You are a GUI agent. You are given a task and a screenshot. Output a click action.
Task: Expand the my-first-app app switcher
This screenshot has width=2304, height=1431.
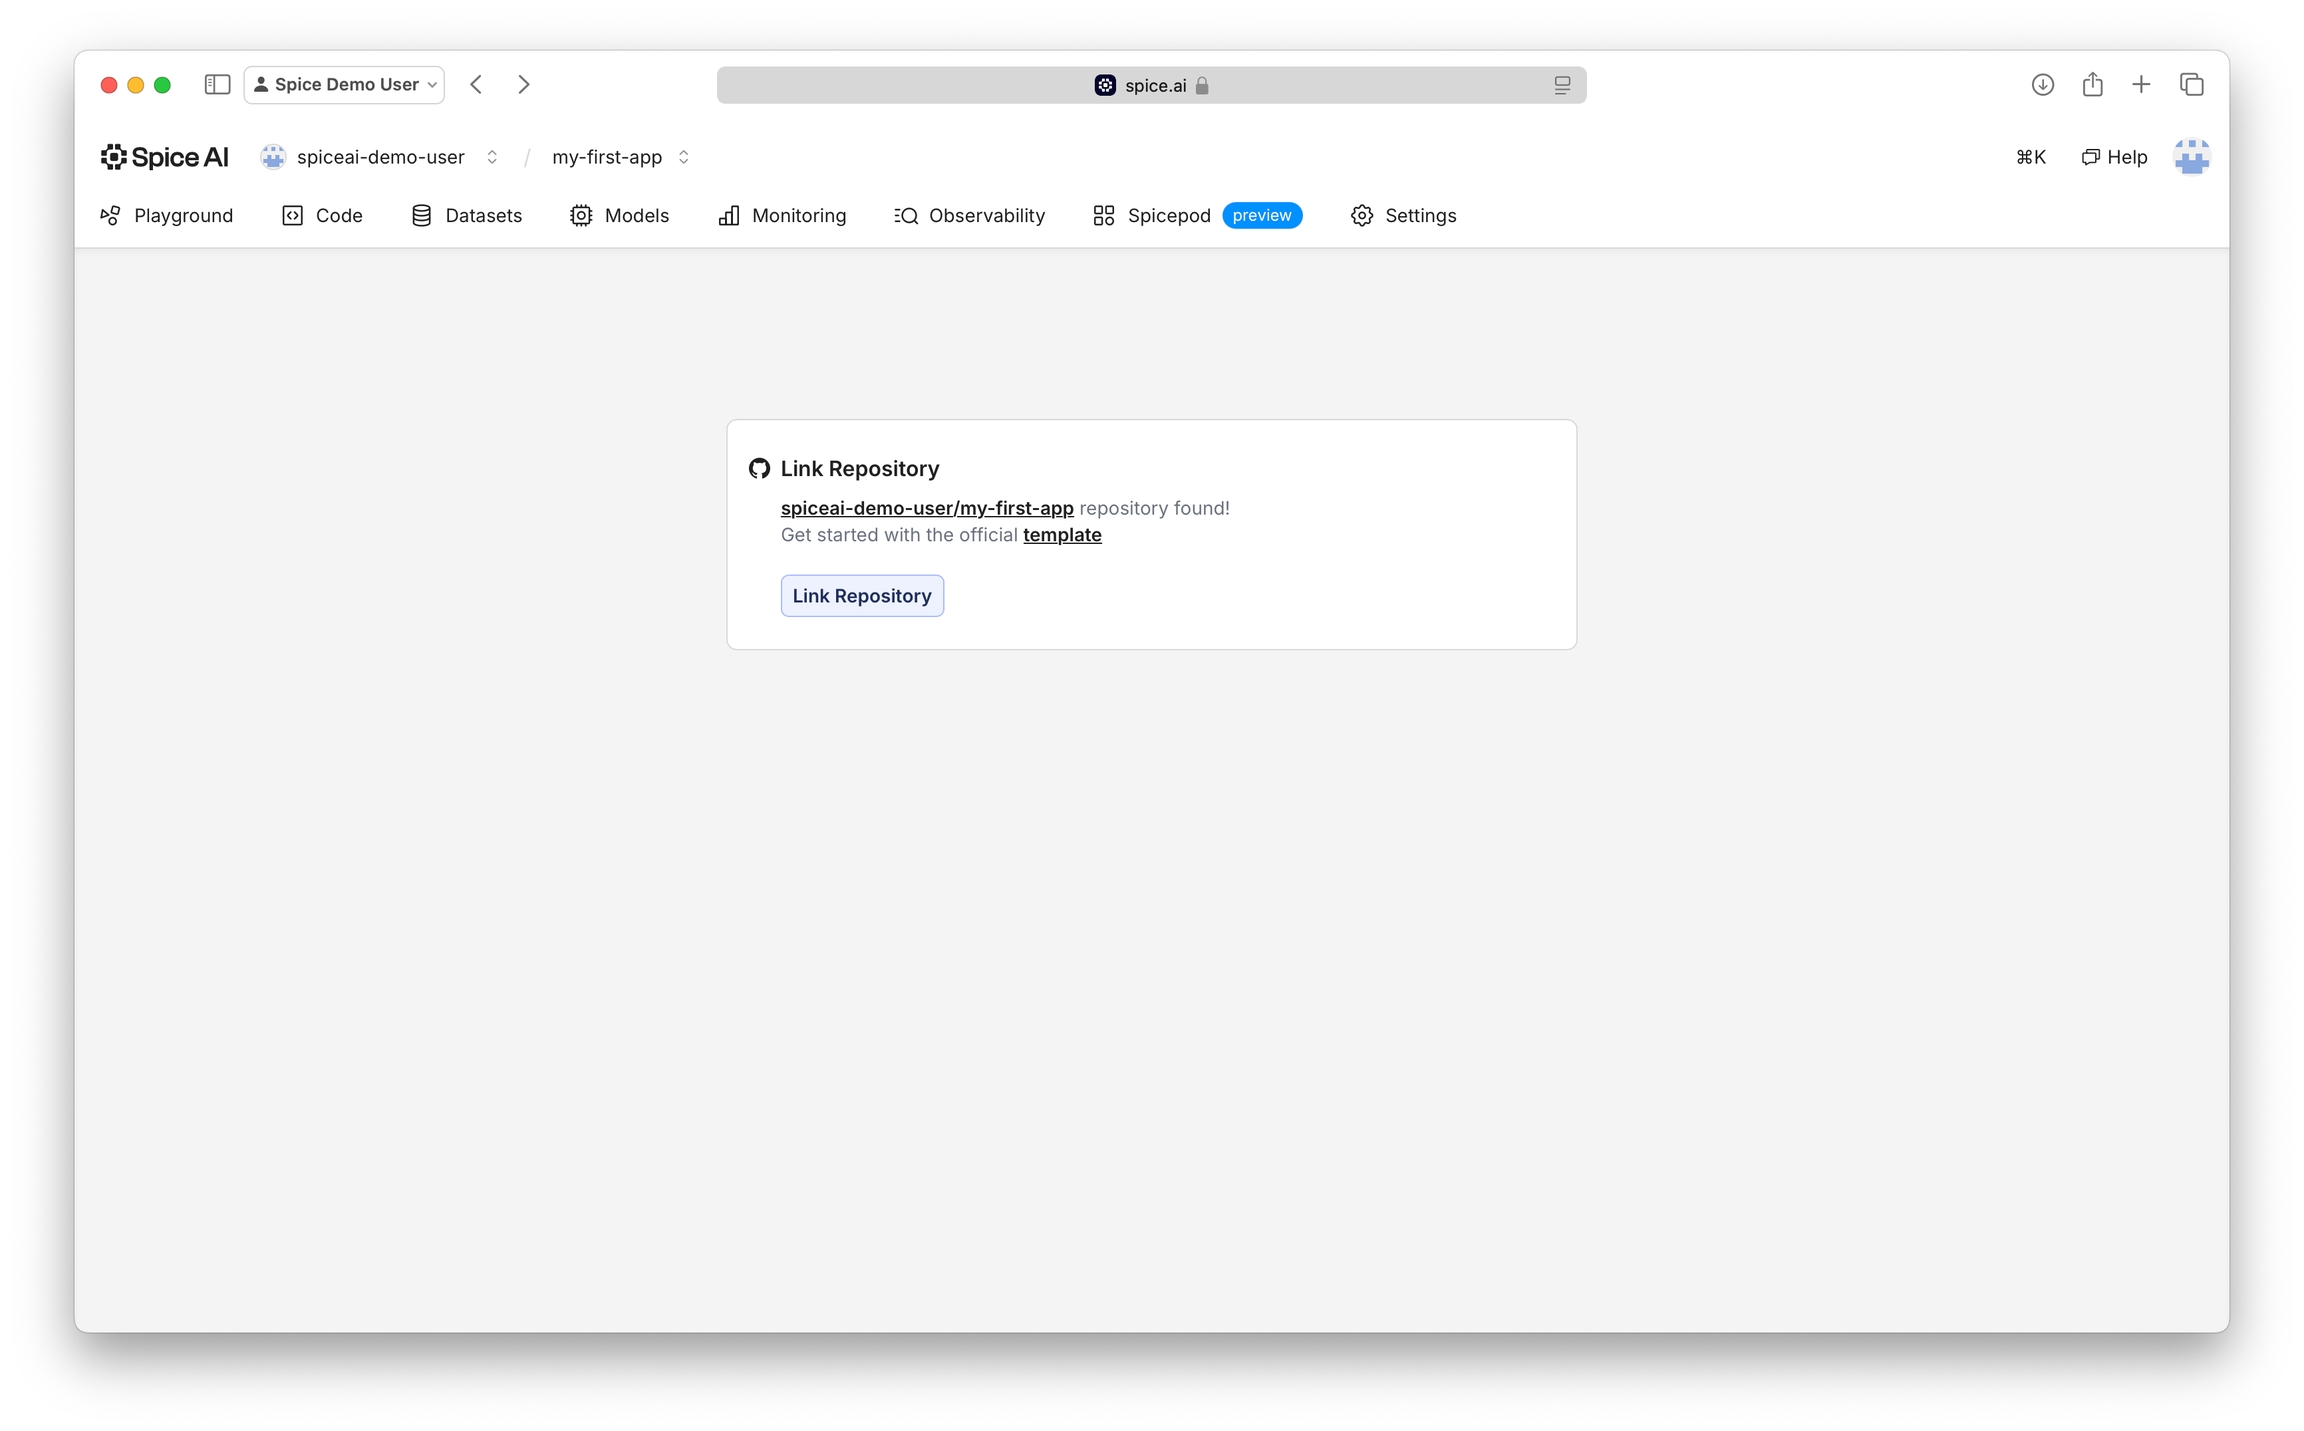pyautogui.click(x=684, y=157)
